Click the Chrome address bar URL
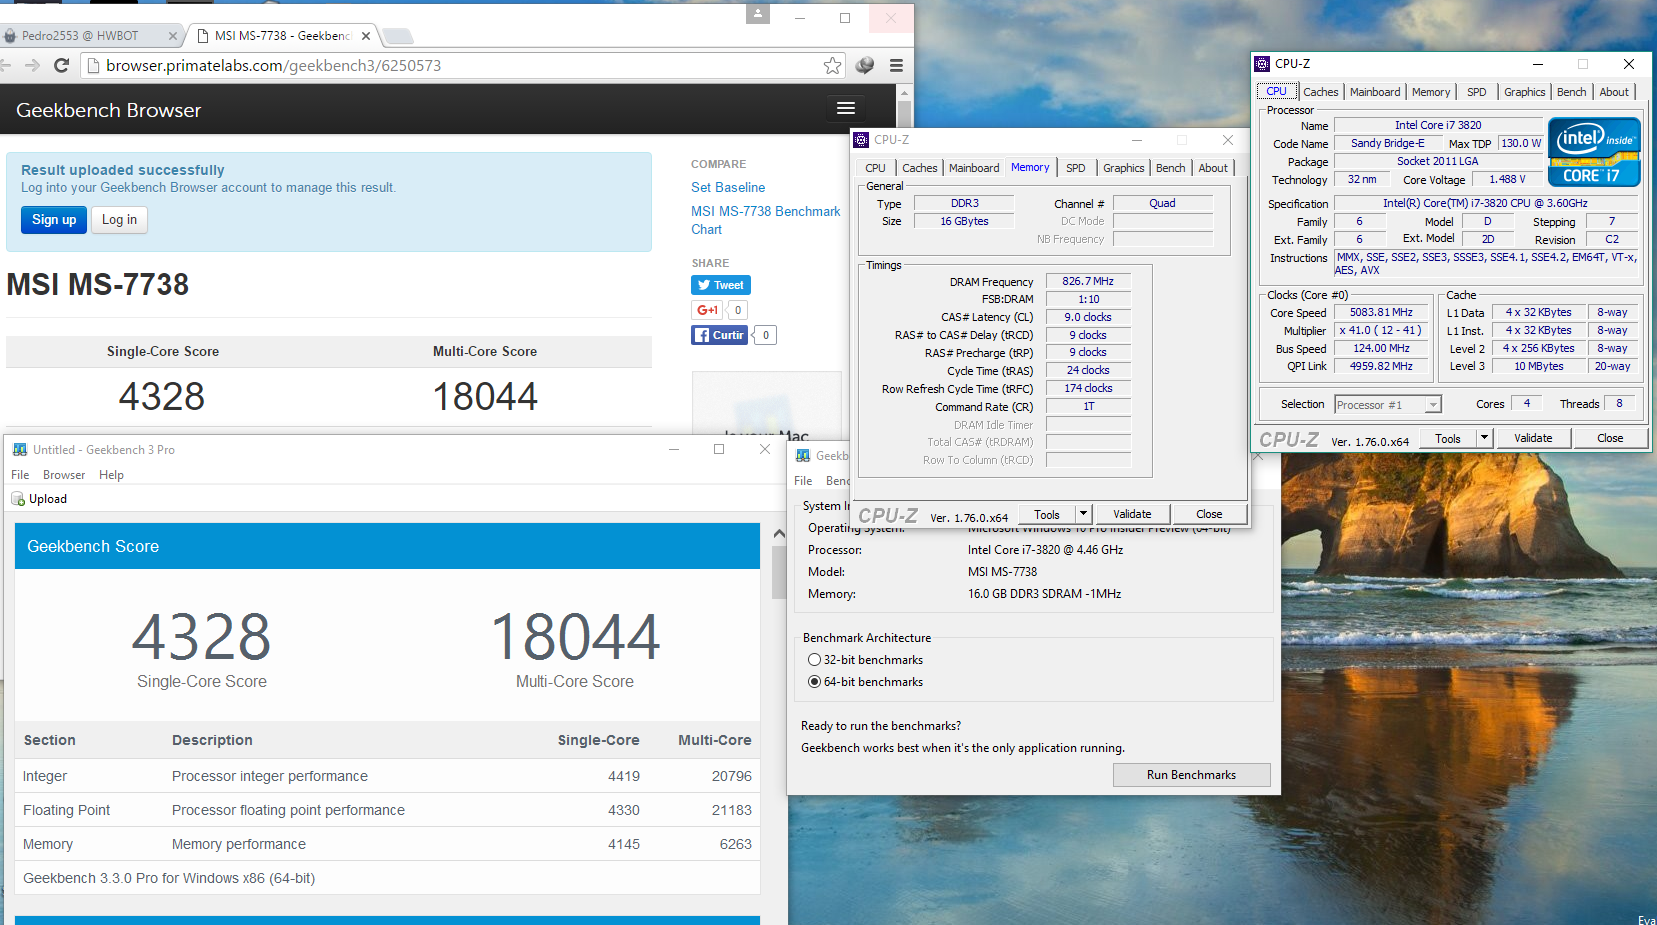The image size is (1657, 925). click(x=274, y=65)
